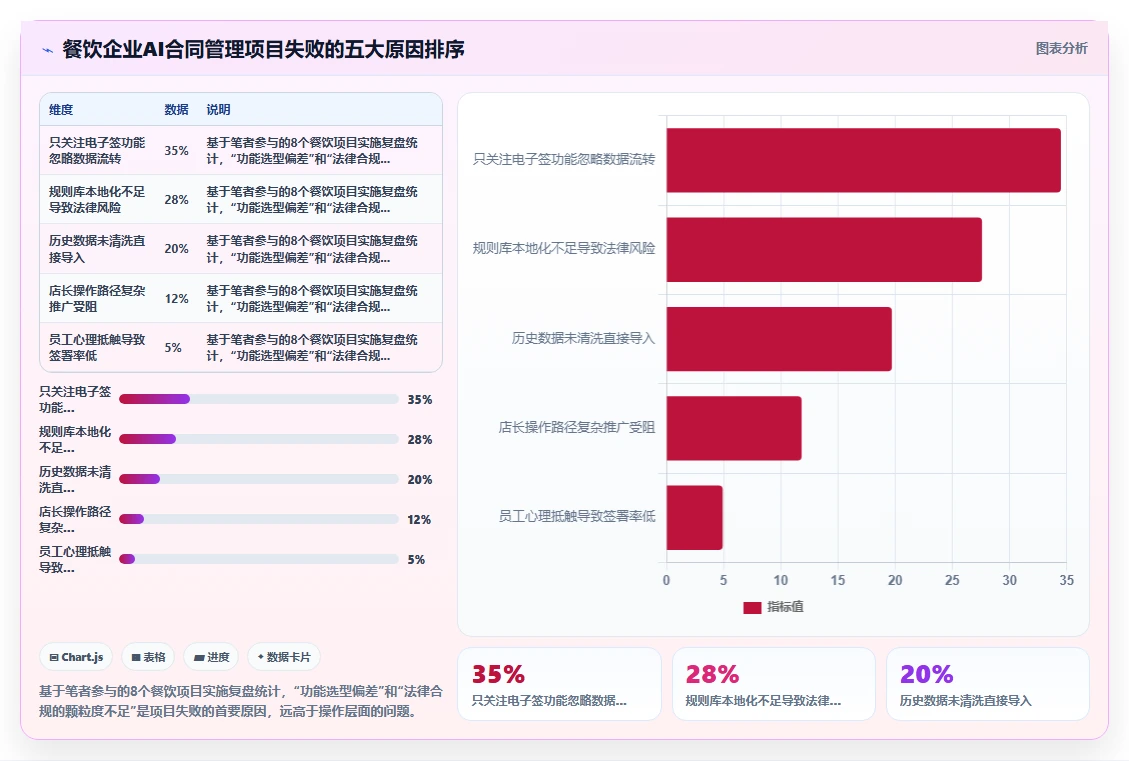Click the chart bar for 员工心理抵触导致签署率低
Viewport: 1129px width, 761px height.
click(x=694, y=517)
